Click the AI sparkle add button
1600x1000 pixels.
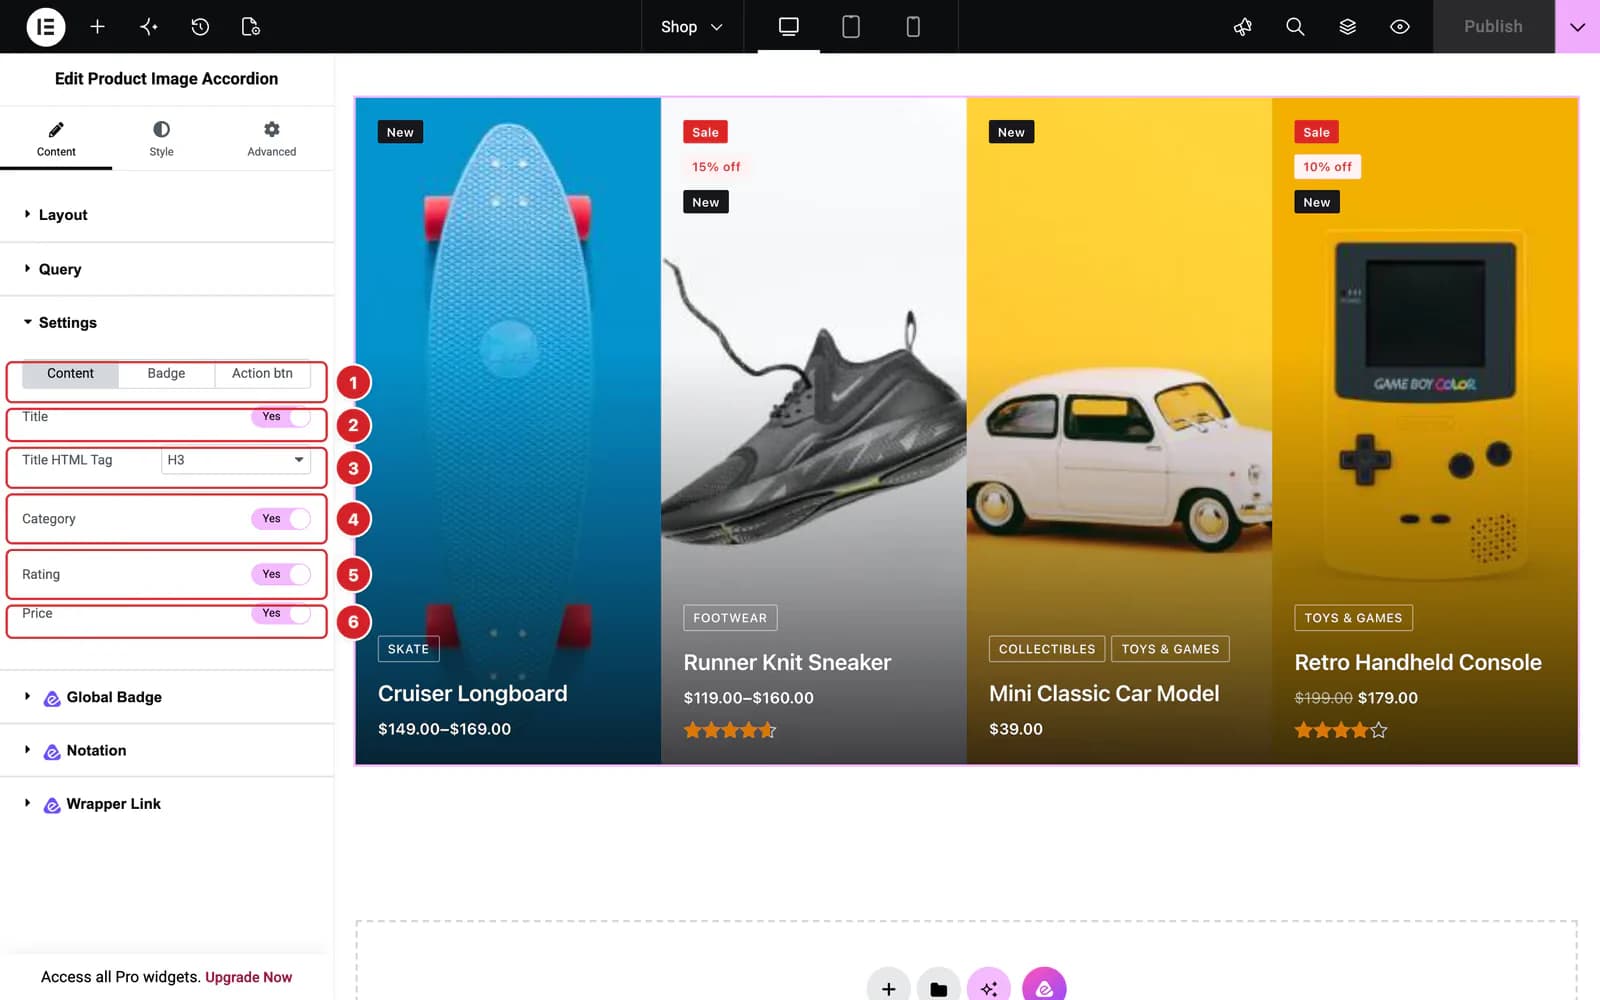[989, 984]
